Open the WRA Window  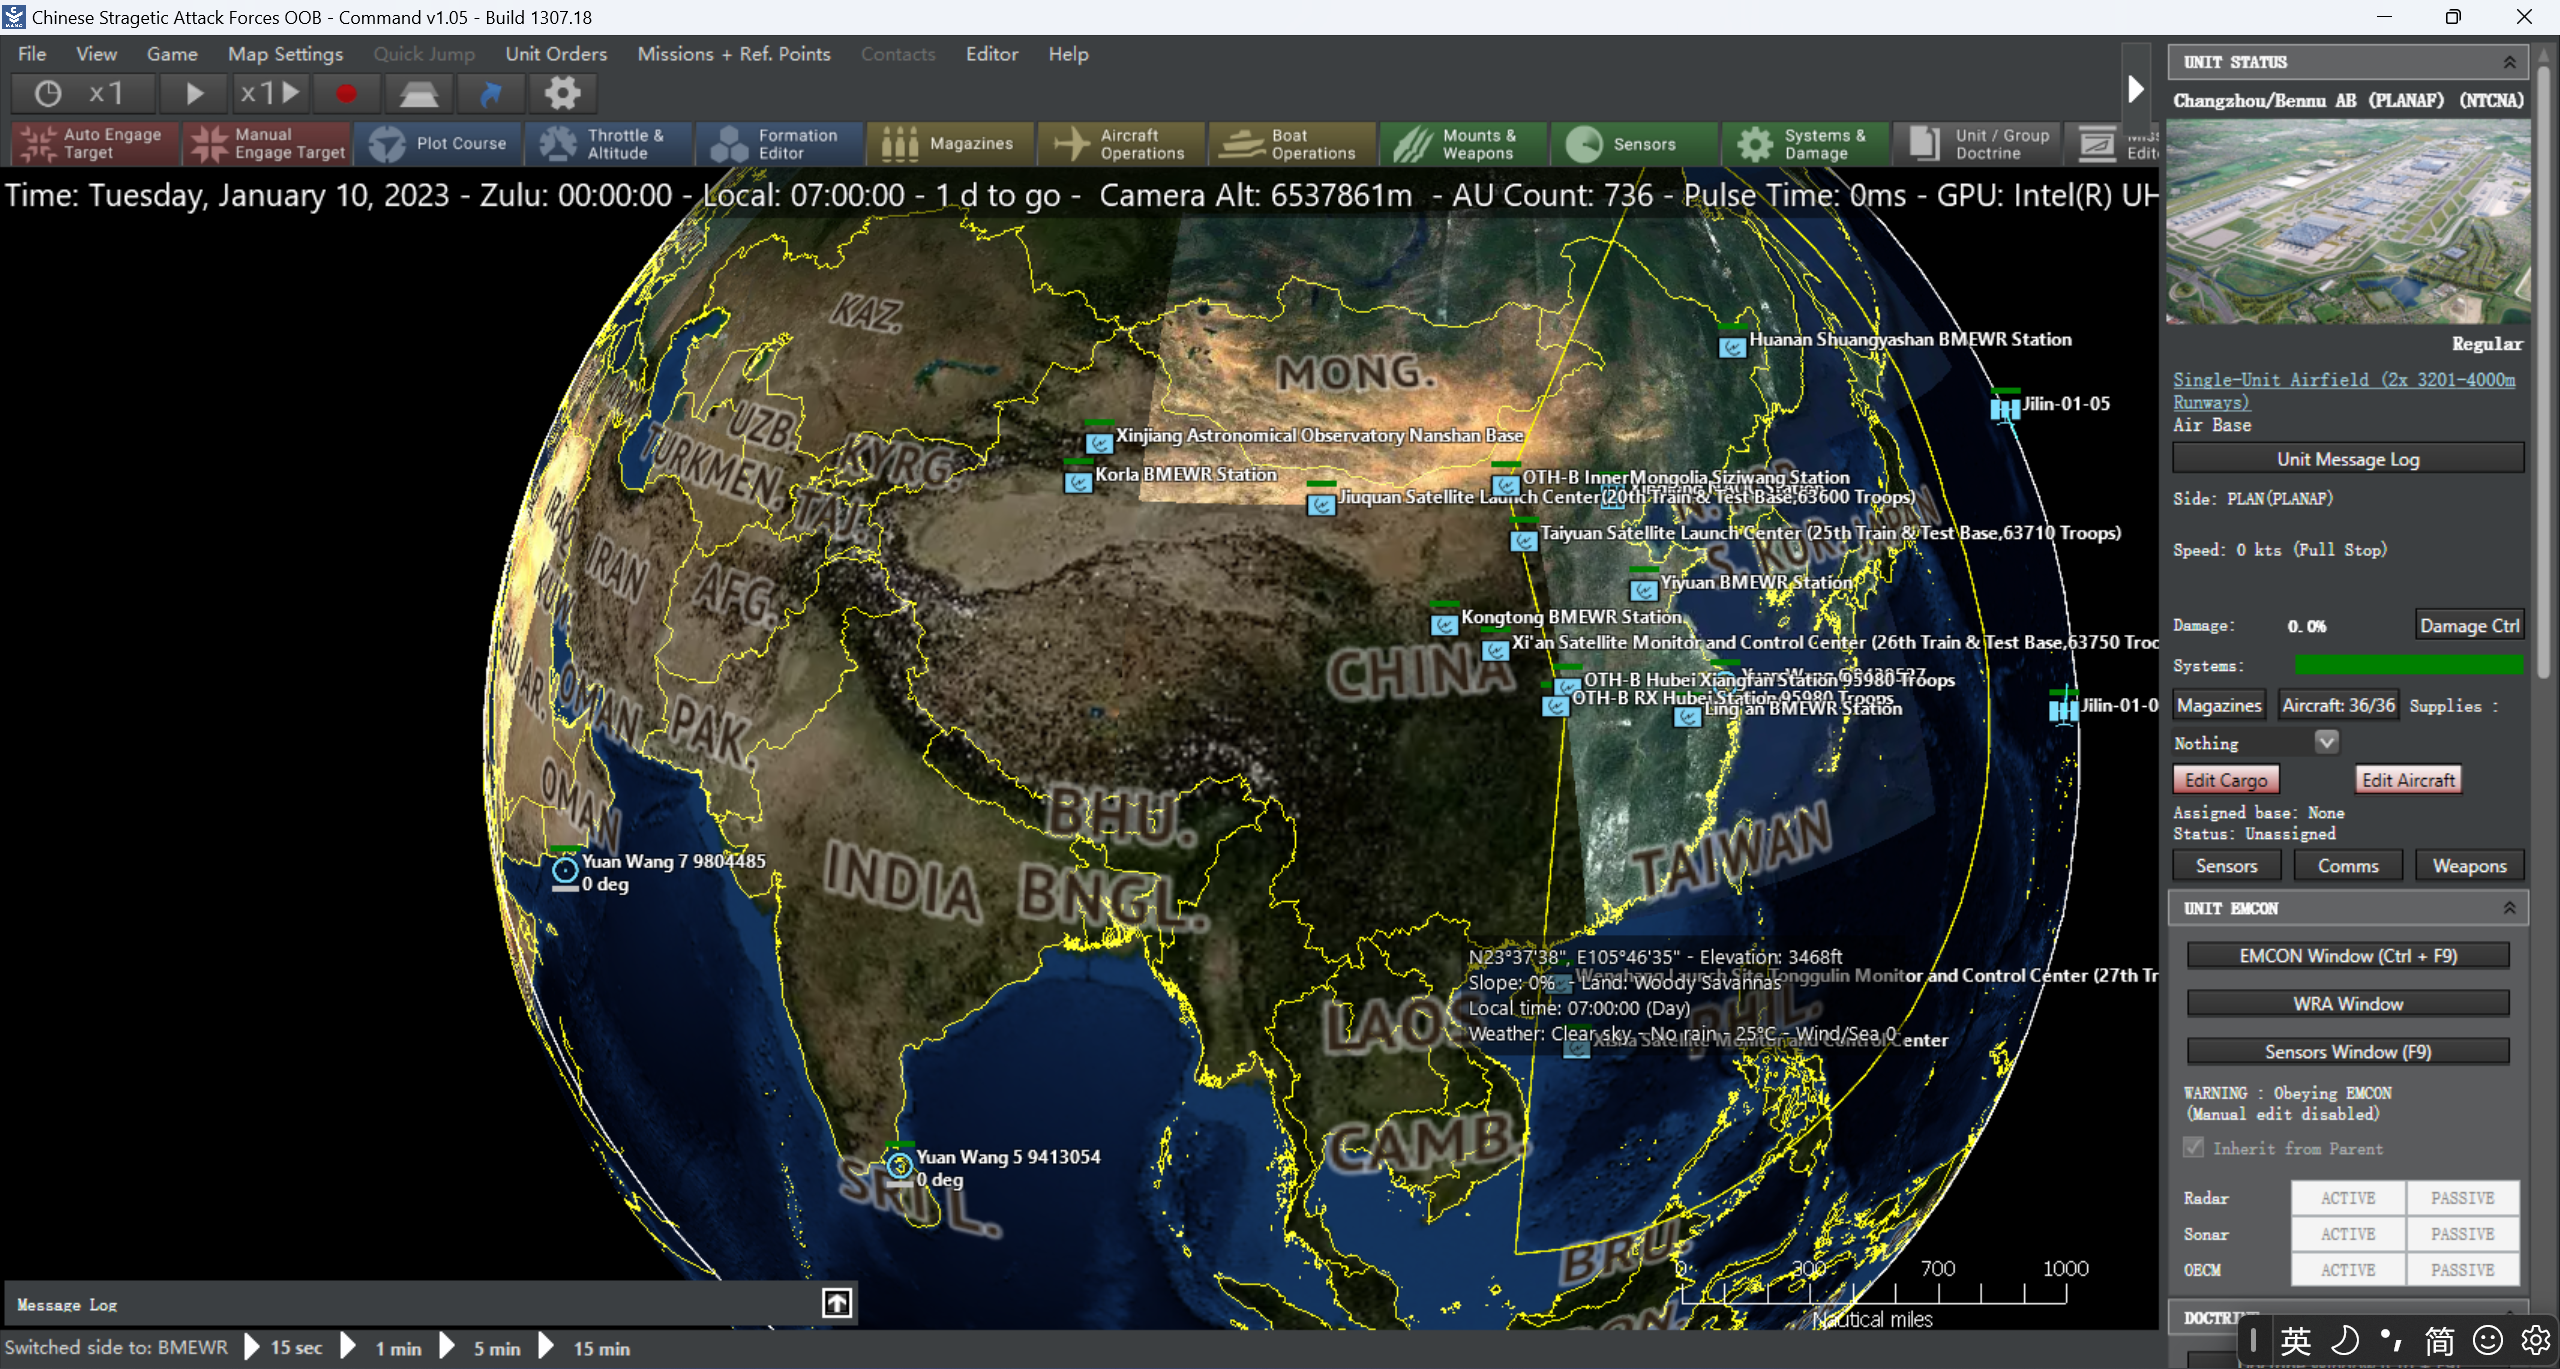coord(2348,1004)
